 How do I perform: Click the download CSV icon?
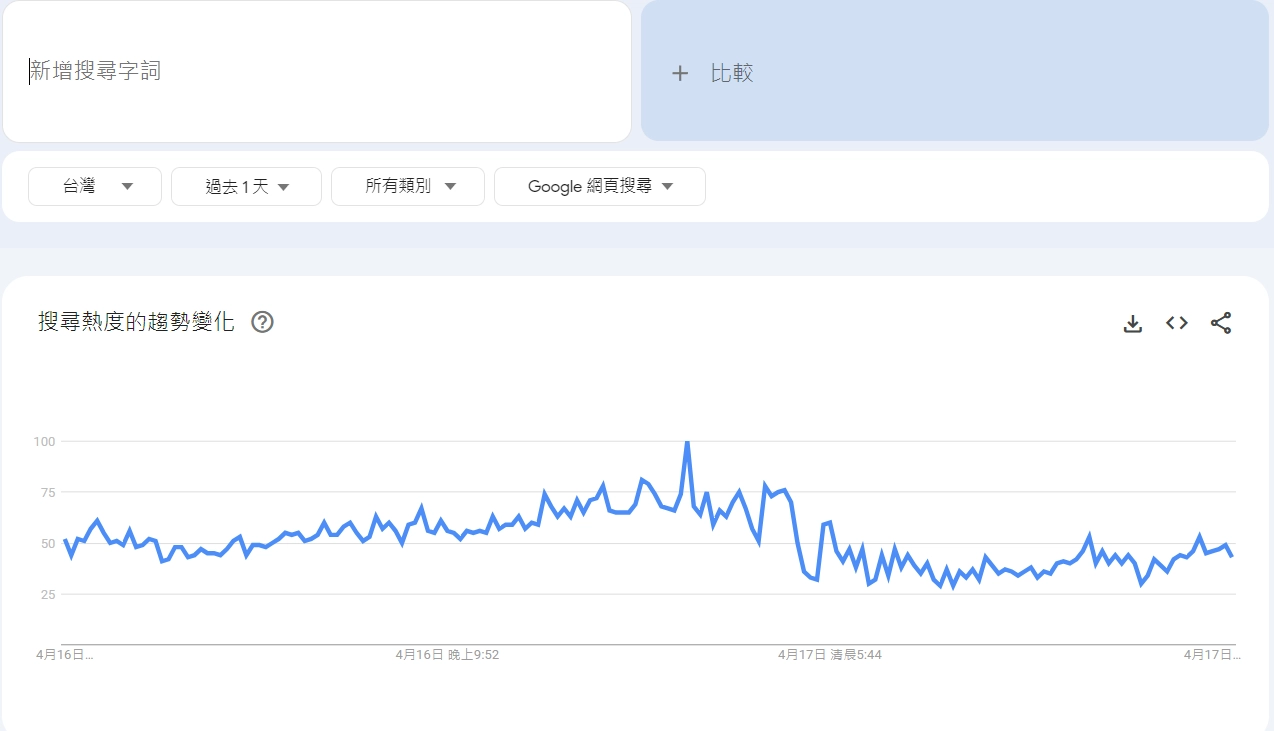point(1132,323)
